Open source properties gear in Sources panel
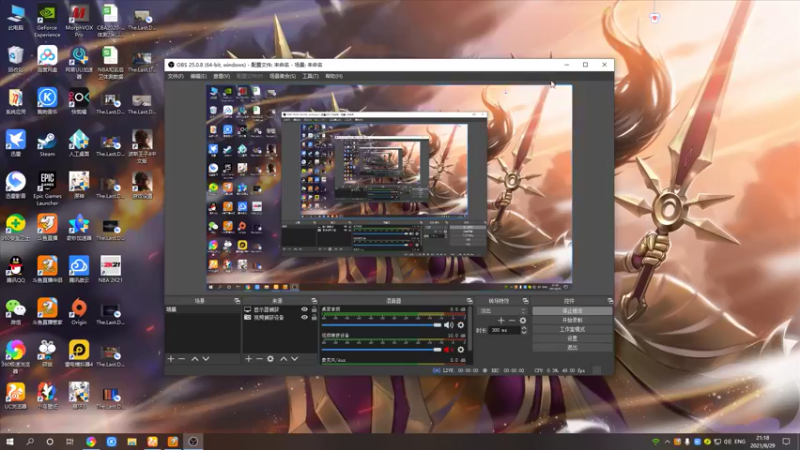Screen dimensions: 800x450 (270, 359)
